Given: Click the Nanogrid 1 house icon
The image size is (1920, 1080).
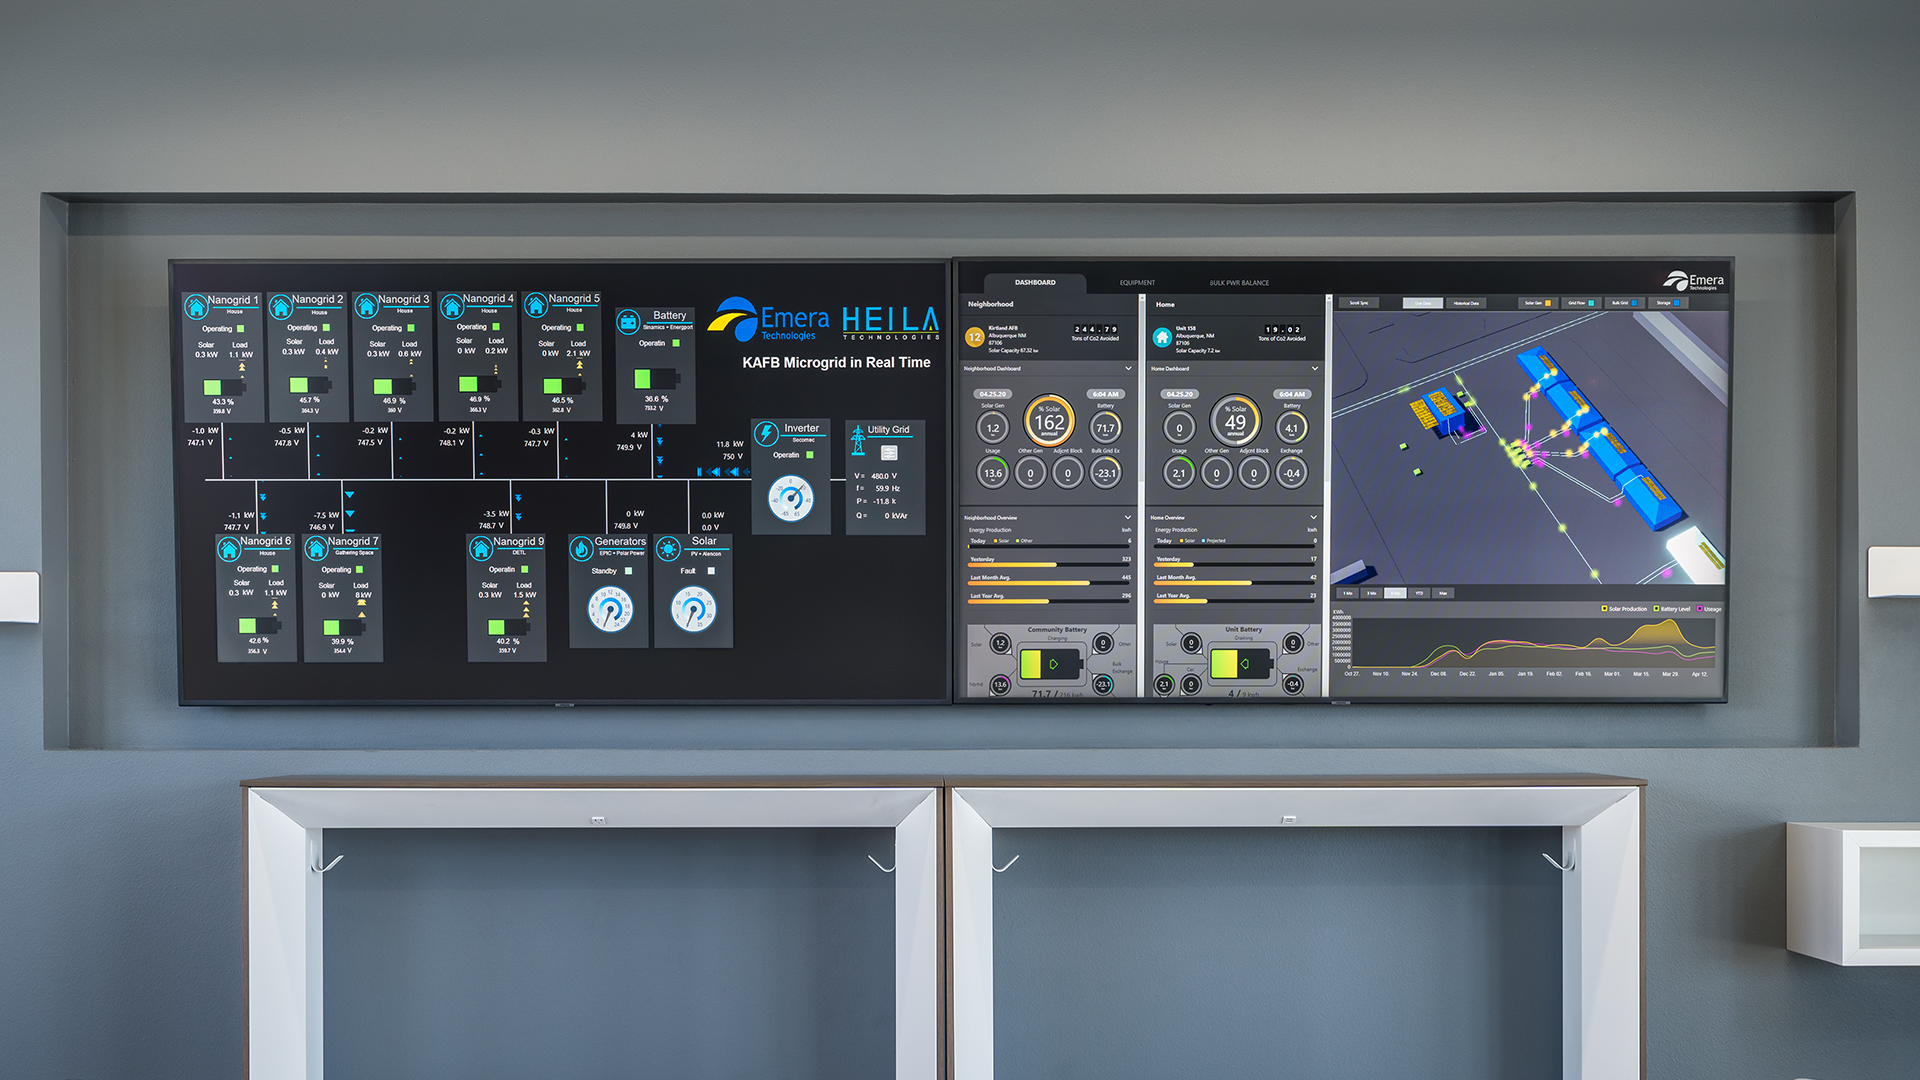Looking at the screenshot, I should coord(196,307).
